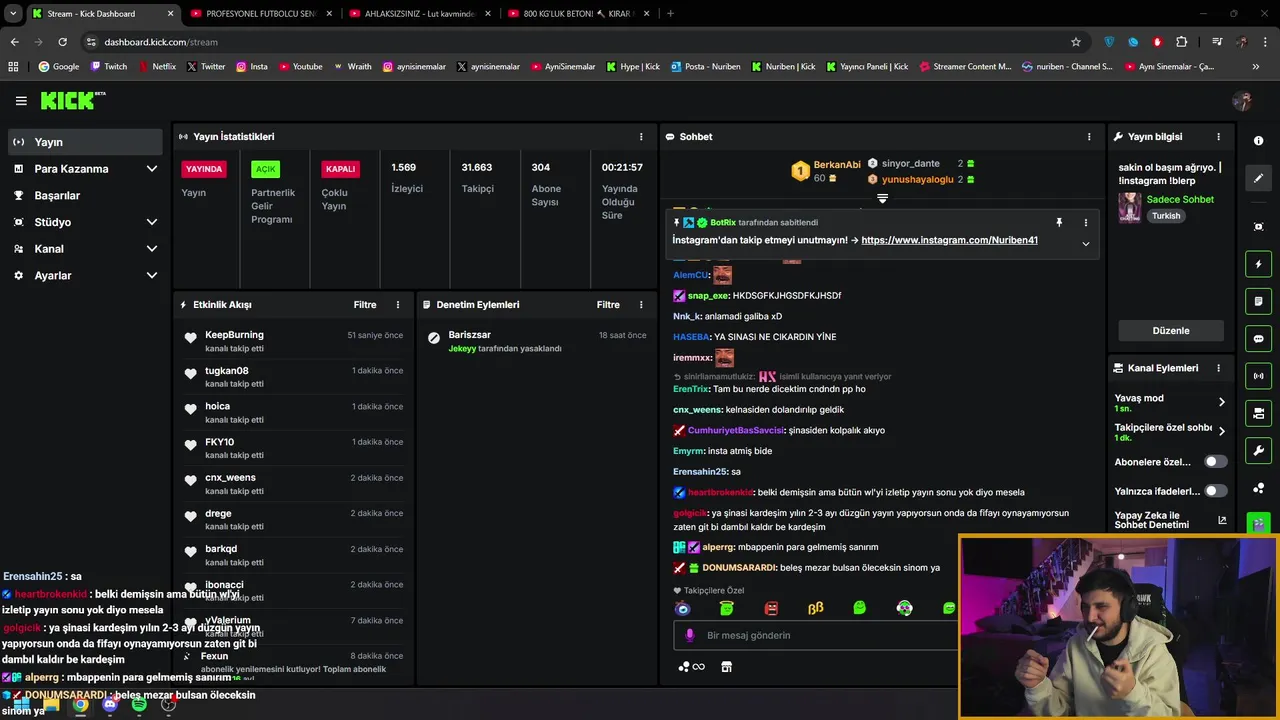
Task: Toggle Abonelere özel chat mode
Action: coord(1215,462)
